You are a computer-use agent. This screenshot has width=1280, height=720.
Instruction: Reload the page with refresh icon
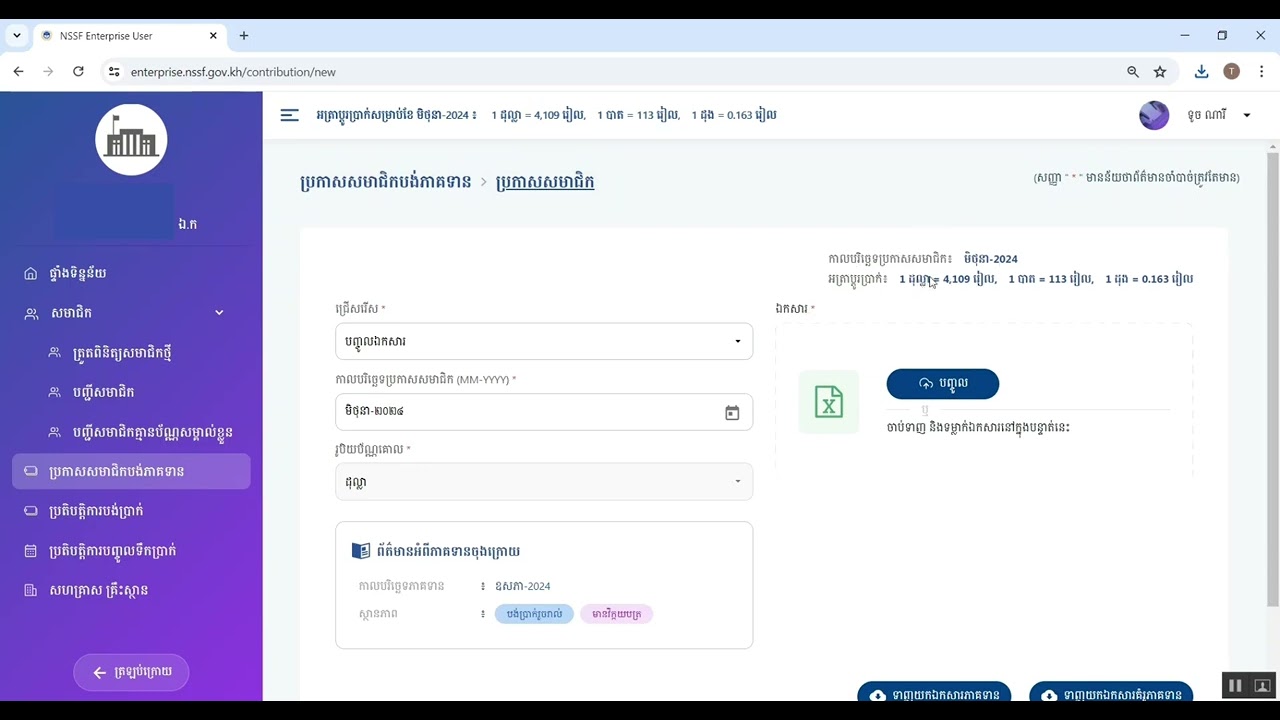78,72
